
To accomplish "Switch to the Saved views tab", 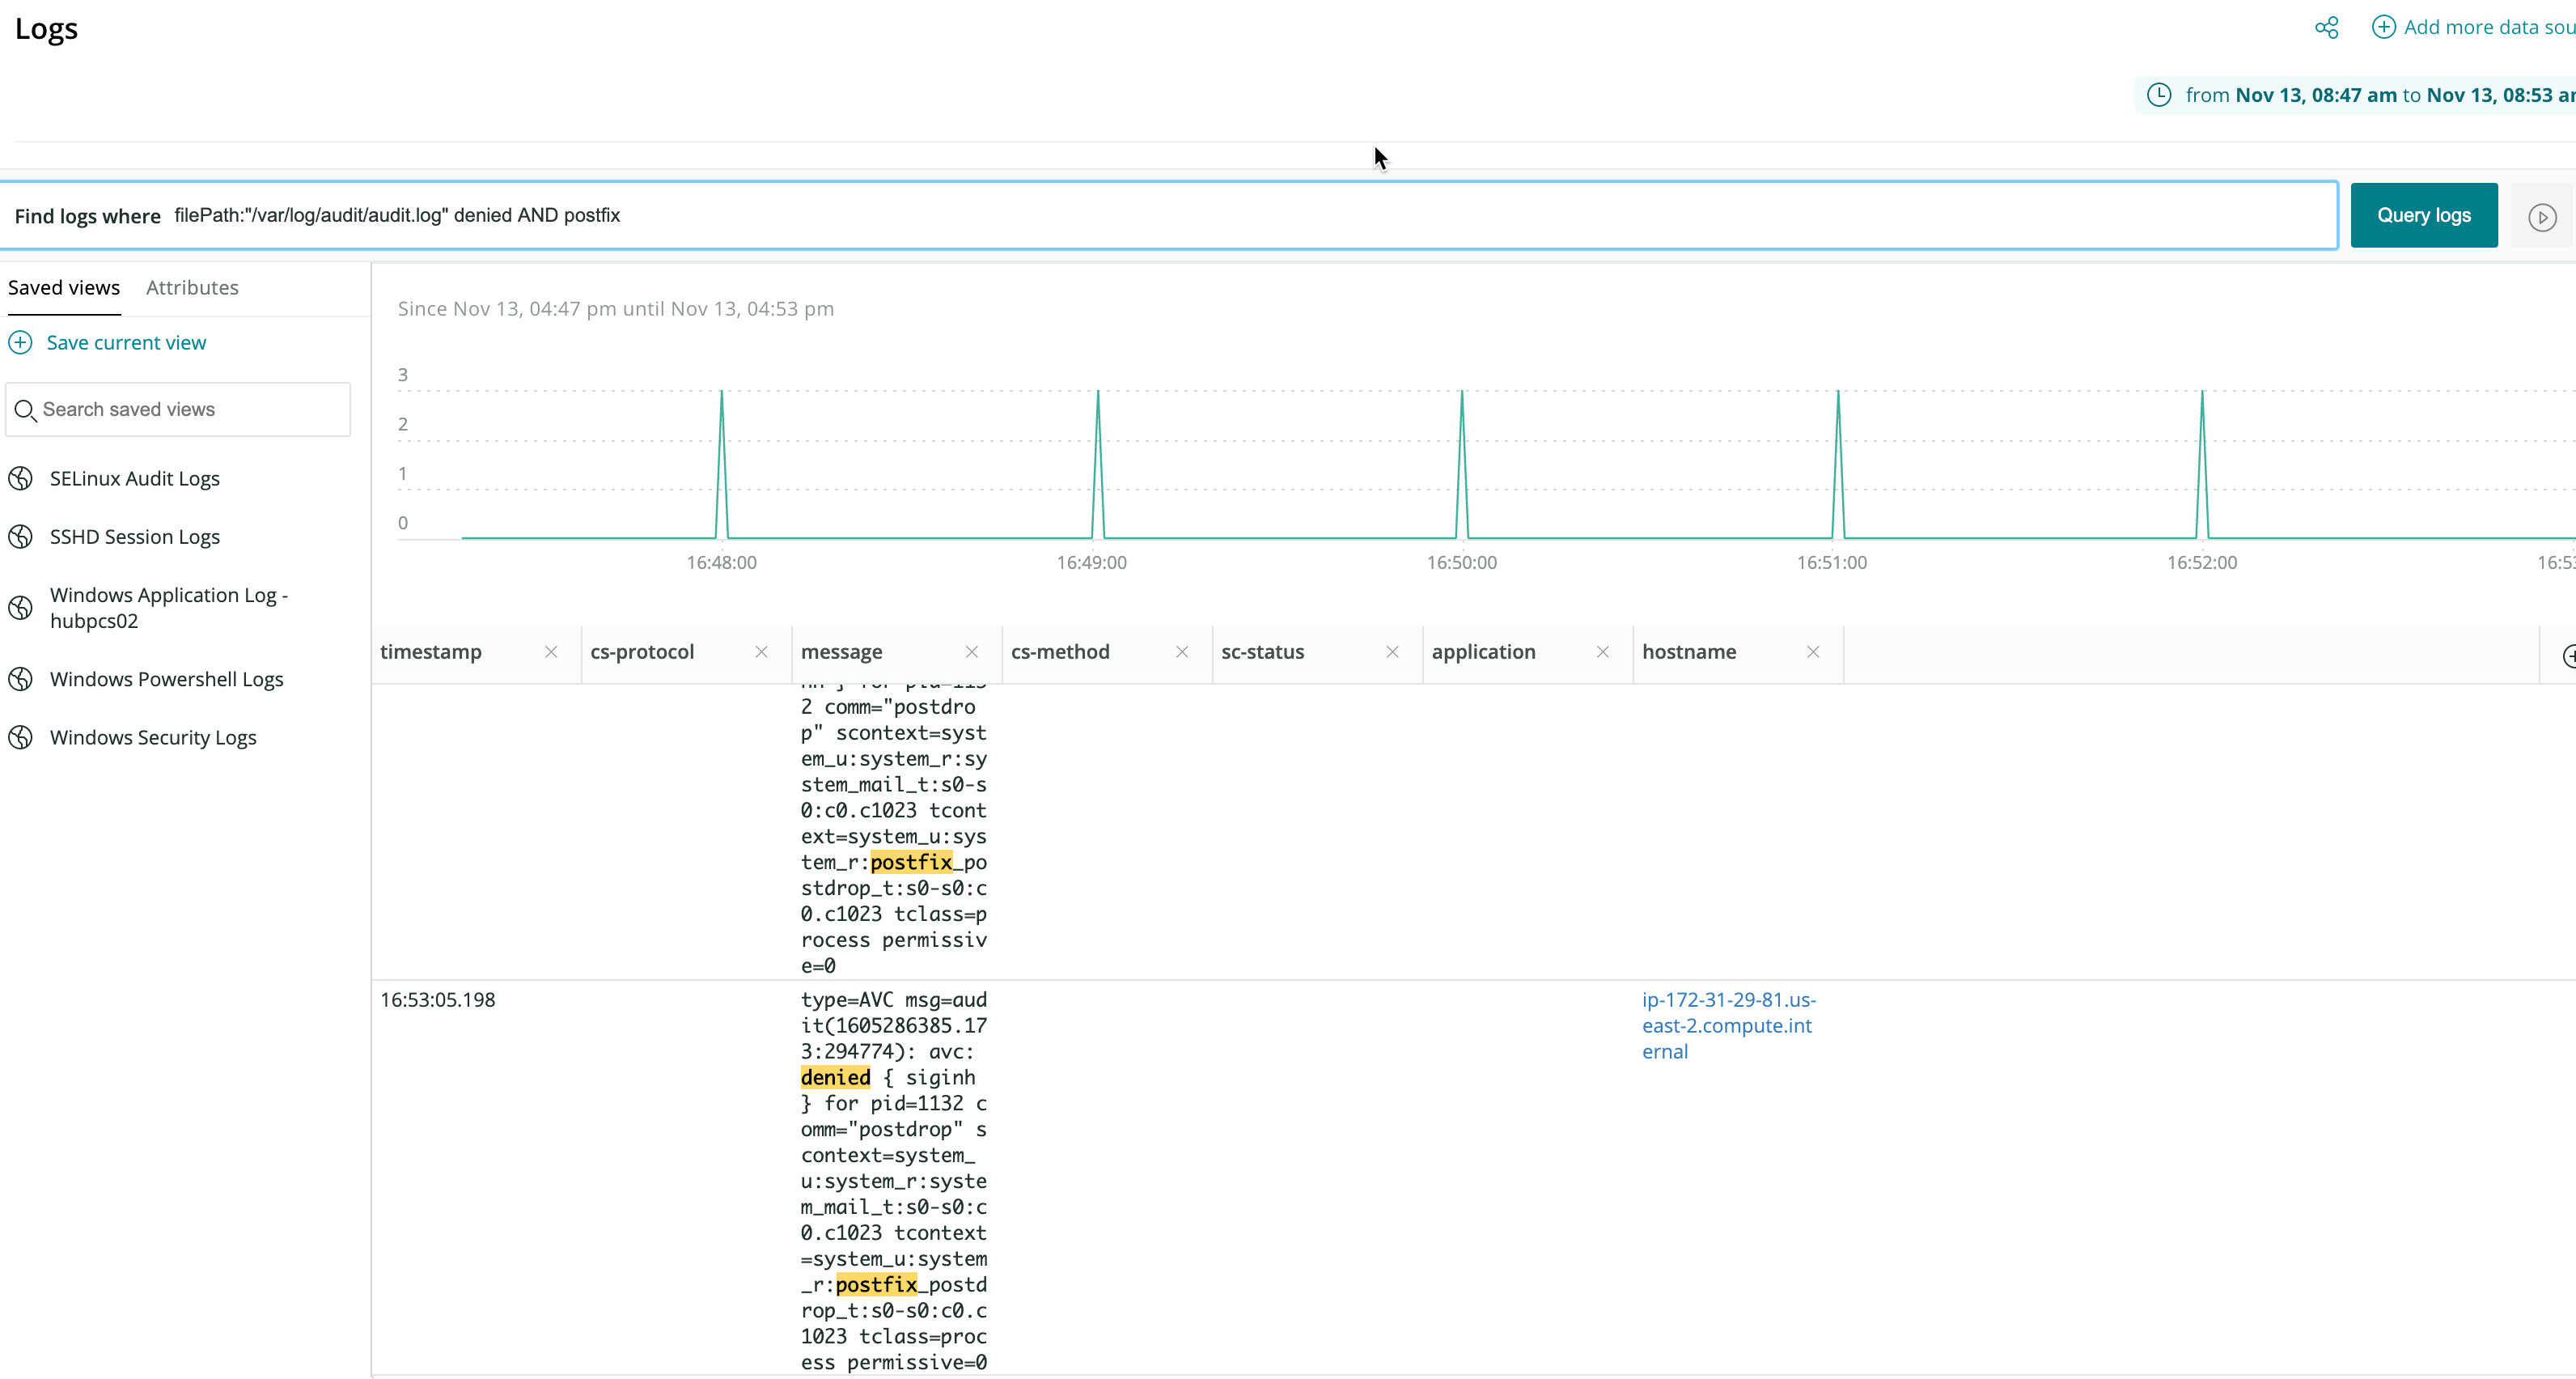I will click(x=64, y=288).
